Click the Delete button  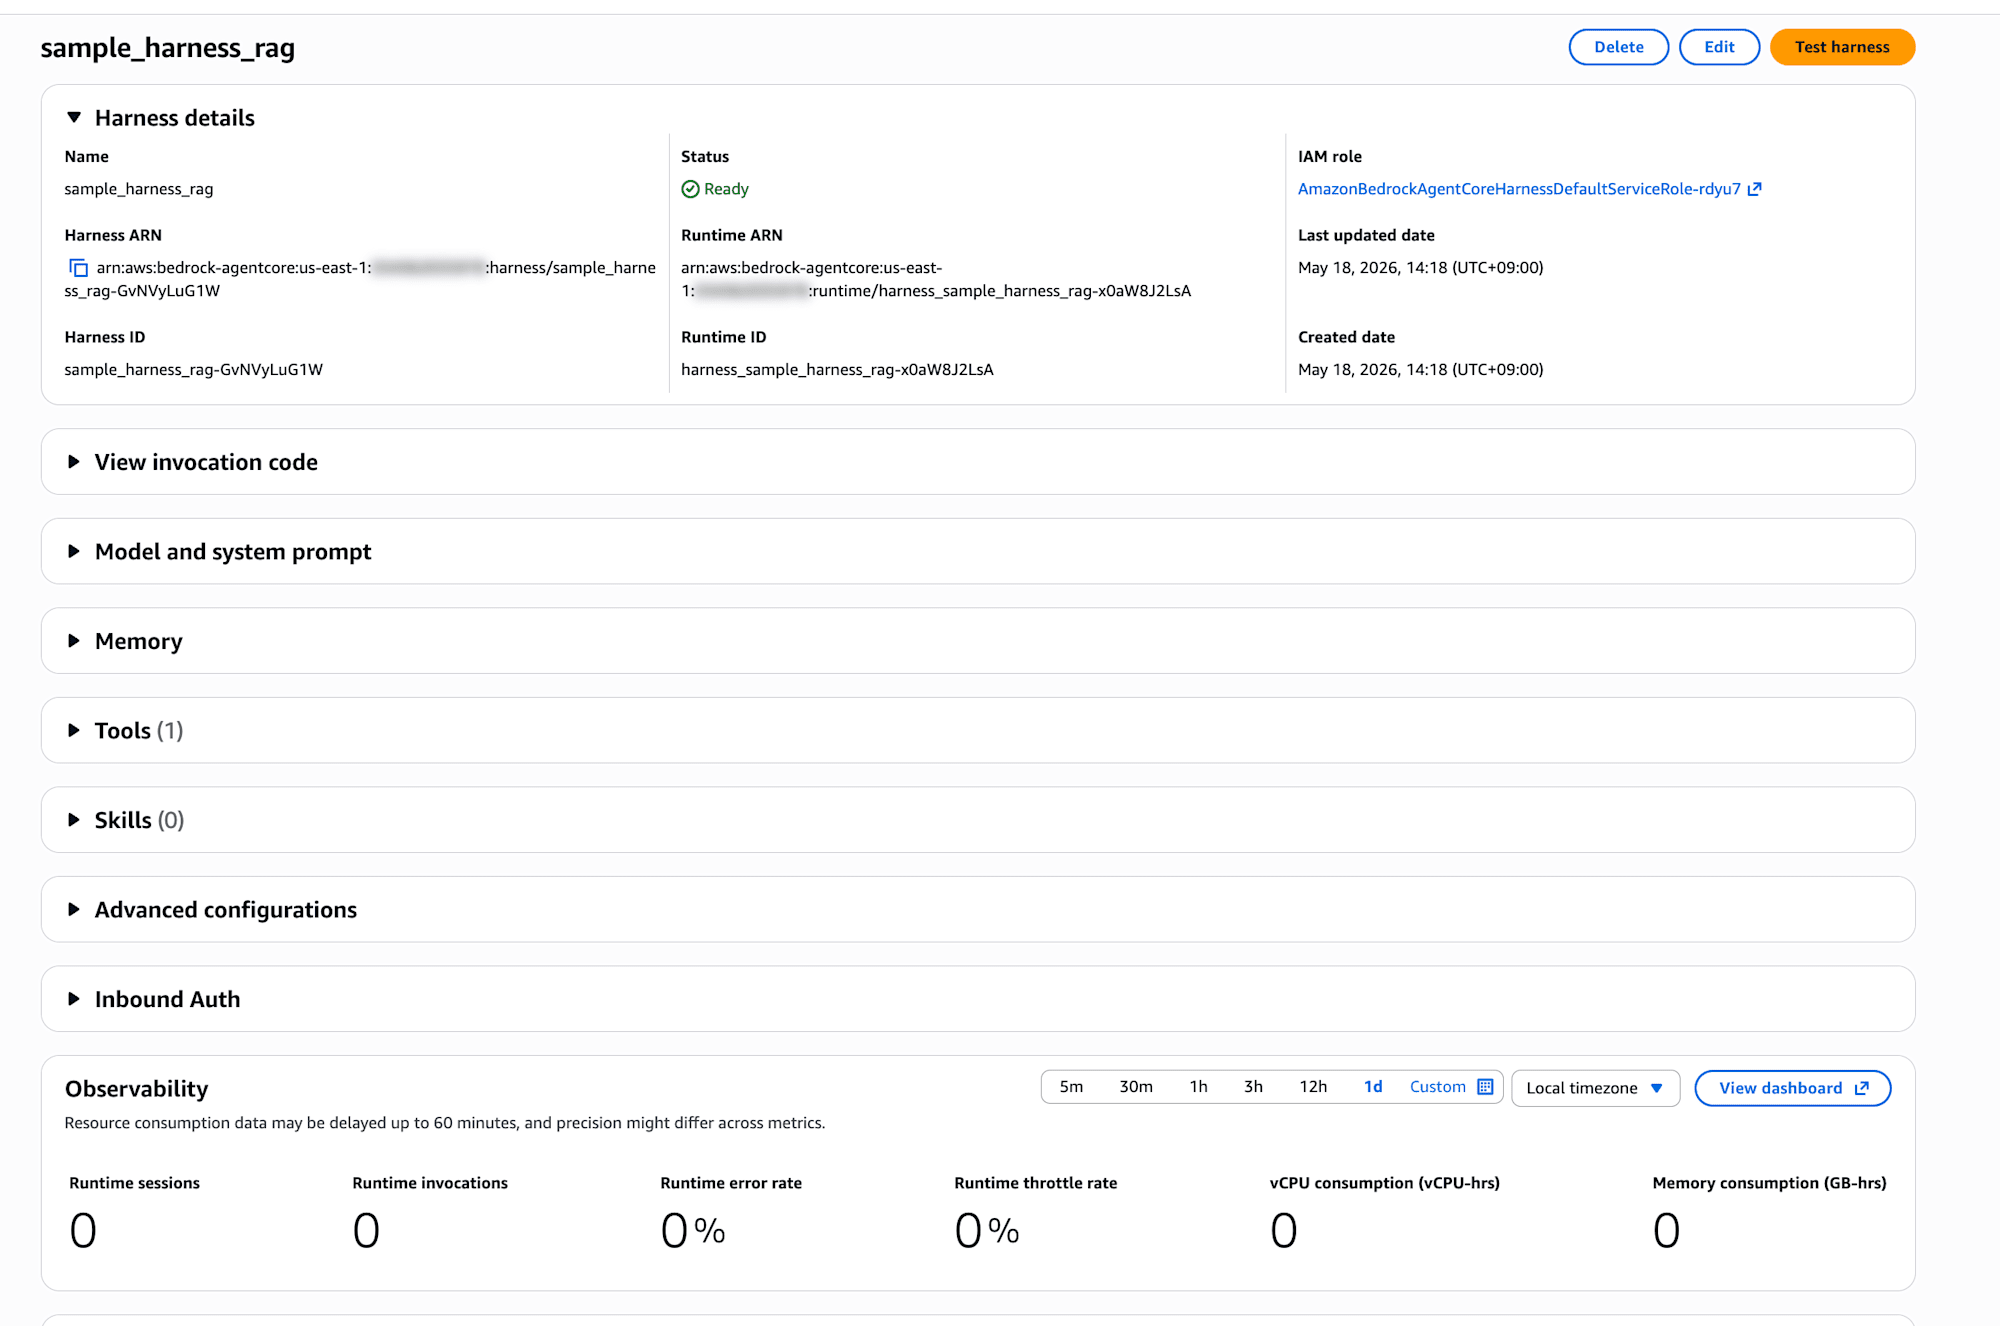point(1618,47)
